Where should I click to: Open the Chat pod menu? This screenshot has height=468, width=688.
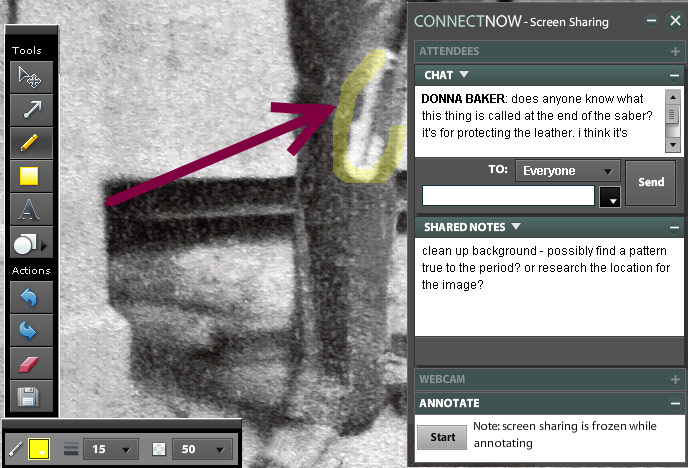pos(464,75)
